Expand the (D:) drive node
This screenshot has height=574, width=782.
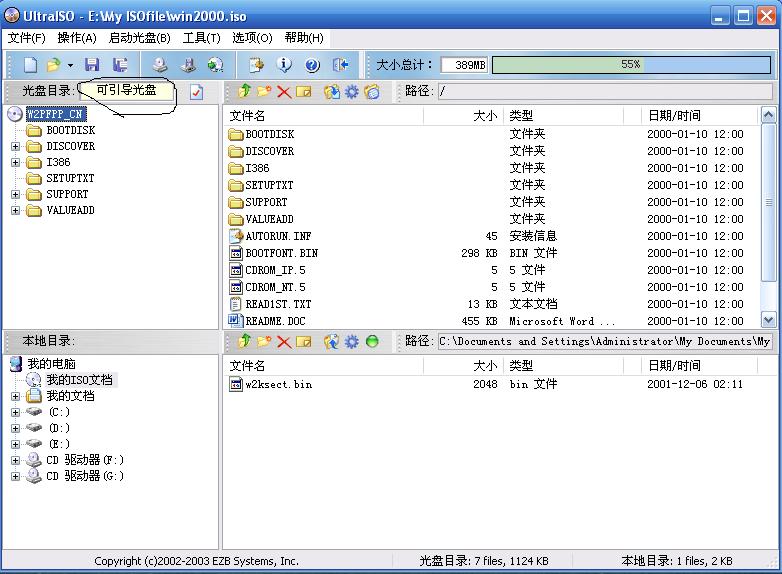coord(15,428)
